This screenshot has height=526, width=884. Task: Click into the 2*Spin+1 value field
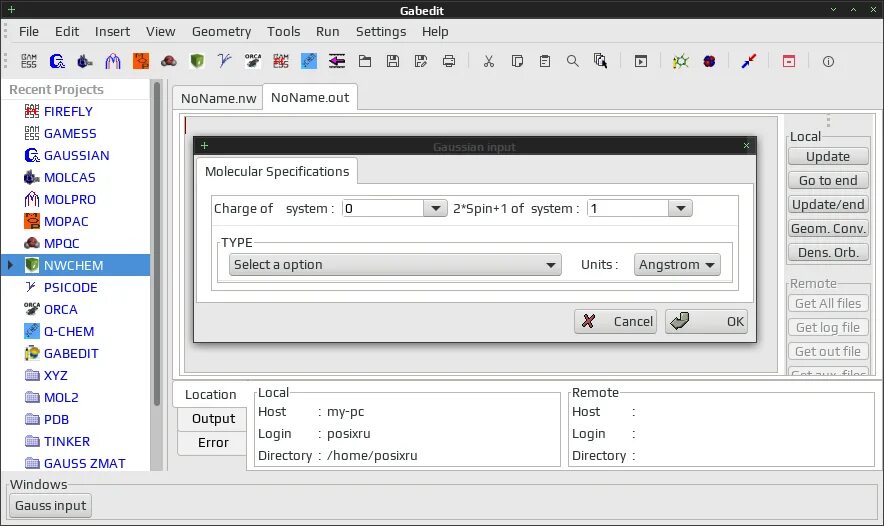[x=628, y=209]
